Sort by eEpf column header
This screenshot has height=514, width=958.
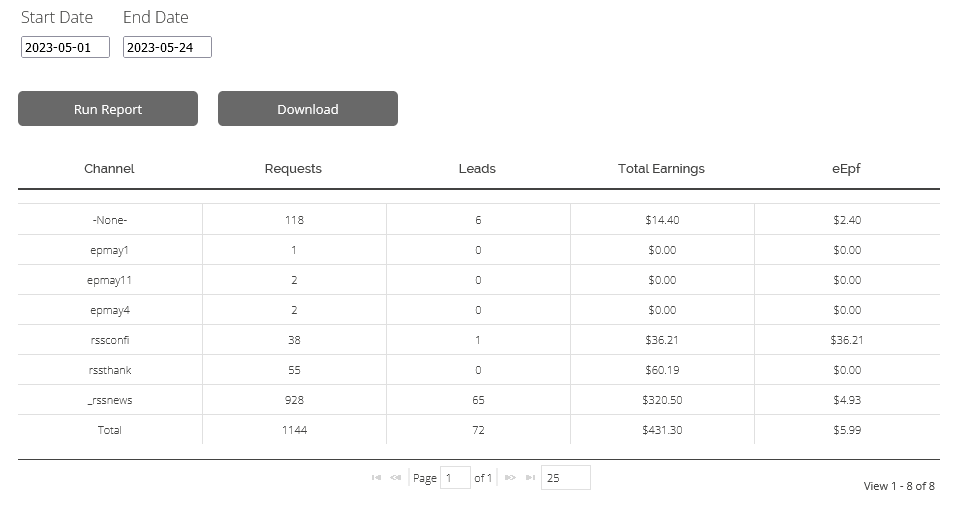tap(846, 169)
